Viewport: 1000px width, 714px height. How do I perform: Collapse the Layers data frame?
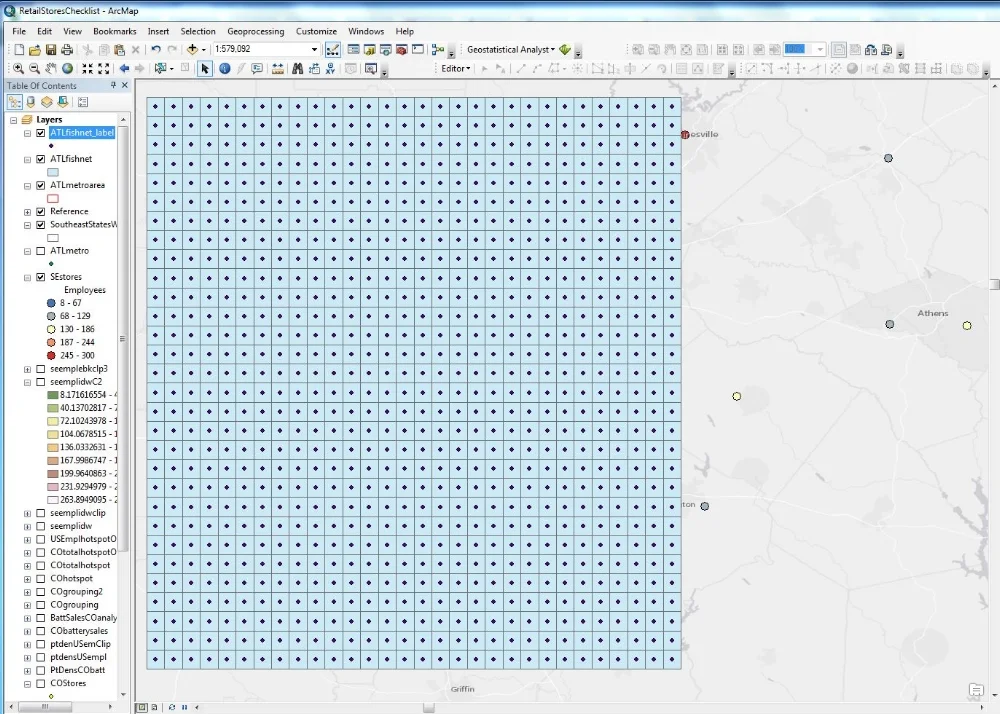13,120
